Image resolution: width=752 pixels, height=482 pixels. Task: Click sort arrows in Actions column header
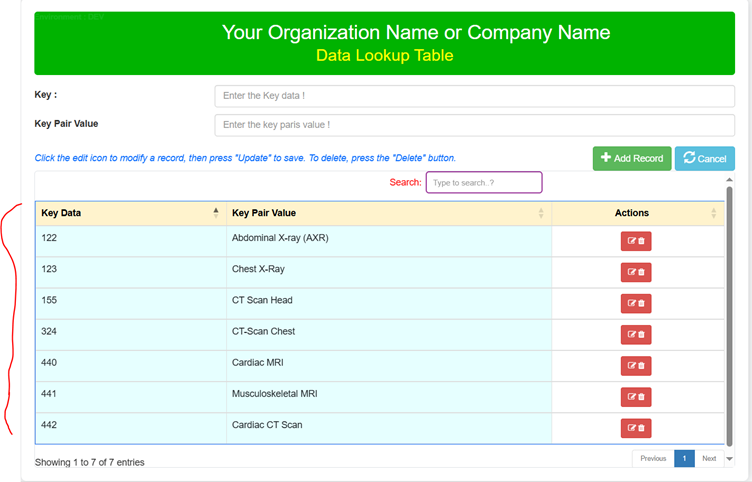(714, 213)
